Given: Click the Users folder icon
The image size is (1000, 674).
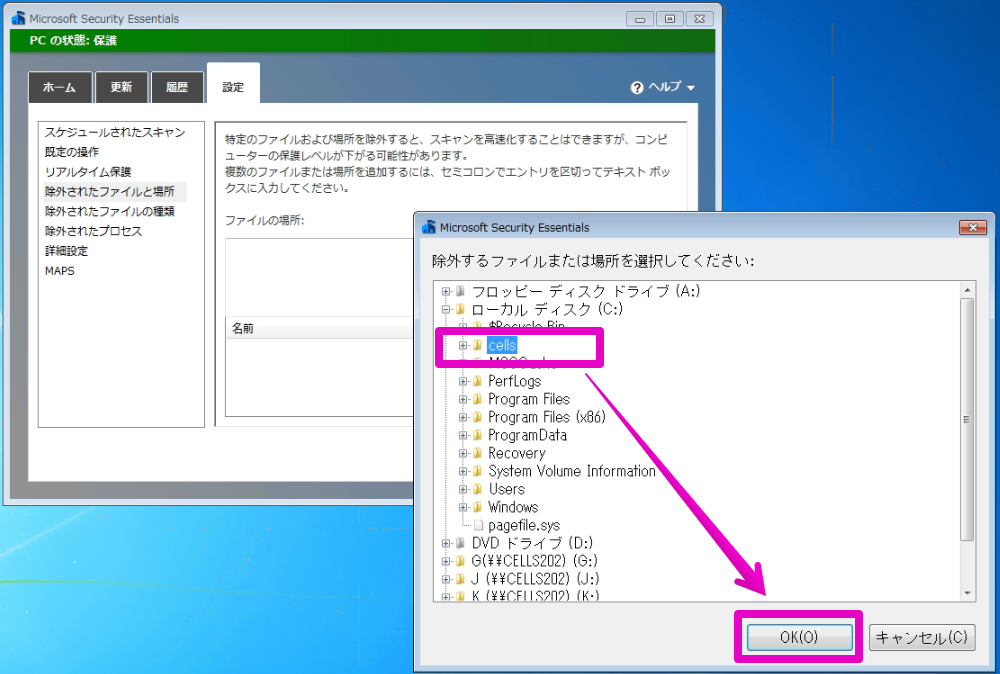Looking at the screenshot, I should pyautogui.click(x=477, y=489).
